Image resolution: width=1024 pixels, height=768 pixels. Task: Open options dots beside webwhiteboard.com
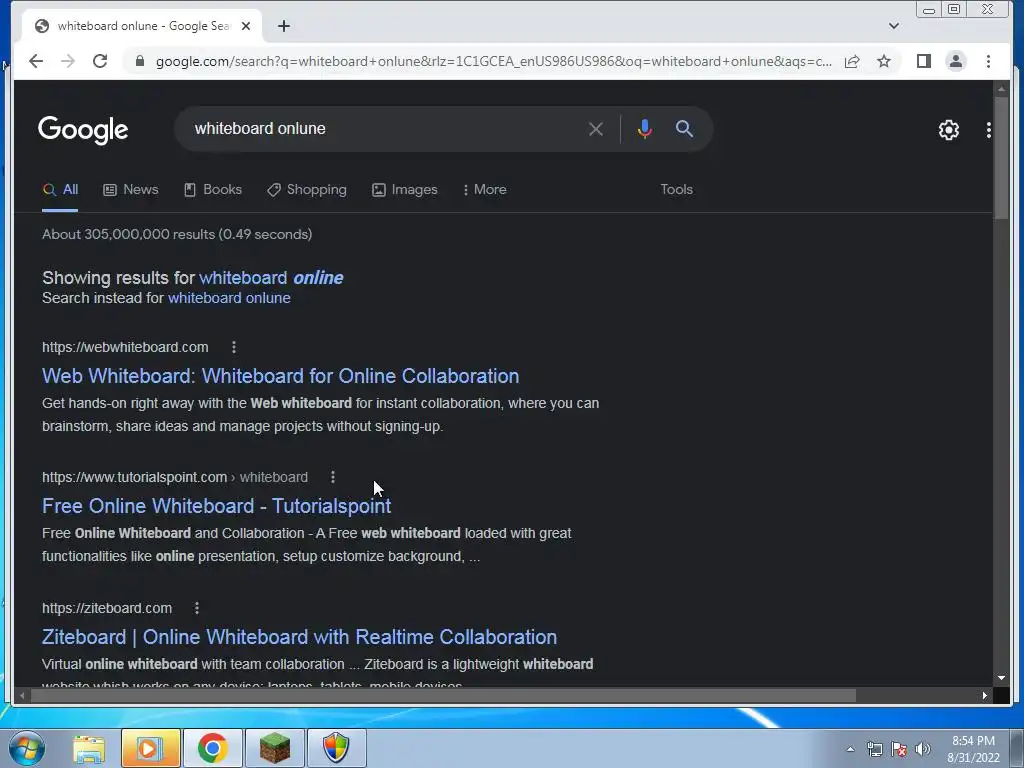click(x=234, y=347)
